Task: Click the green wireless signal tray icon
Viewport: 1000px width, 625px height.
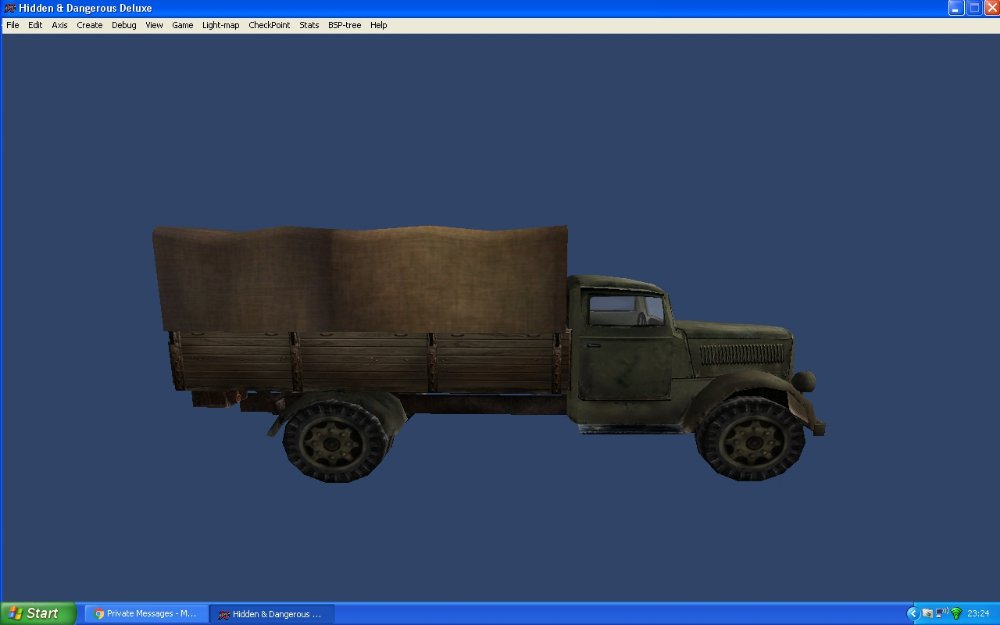Action: 956,614
